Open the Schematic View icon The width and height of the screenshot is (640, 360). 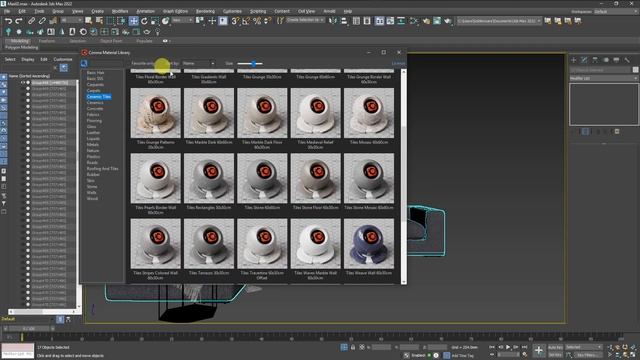pyautogui.click(x=401, y=21)
